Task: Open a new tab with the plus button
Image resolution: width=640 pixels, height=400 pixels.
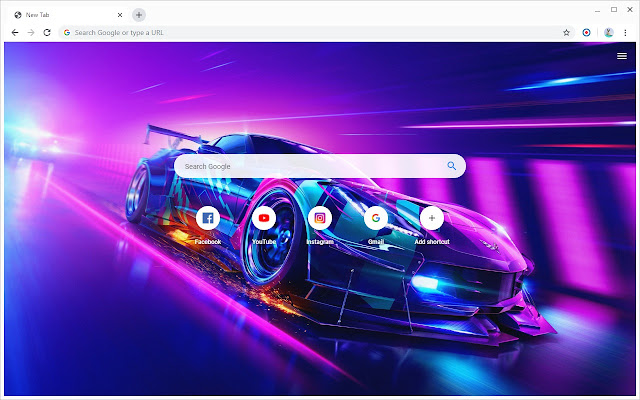Action: 139,15
